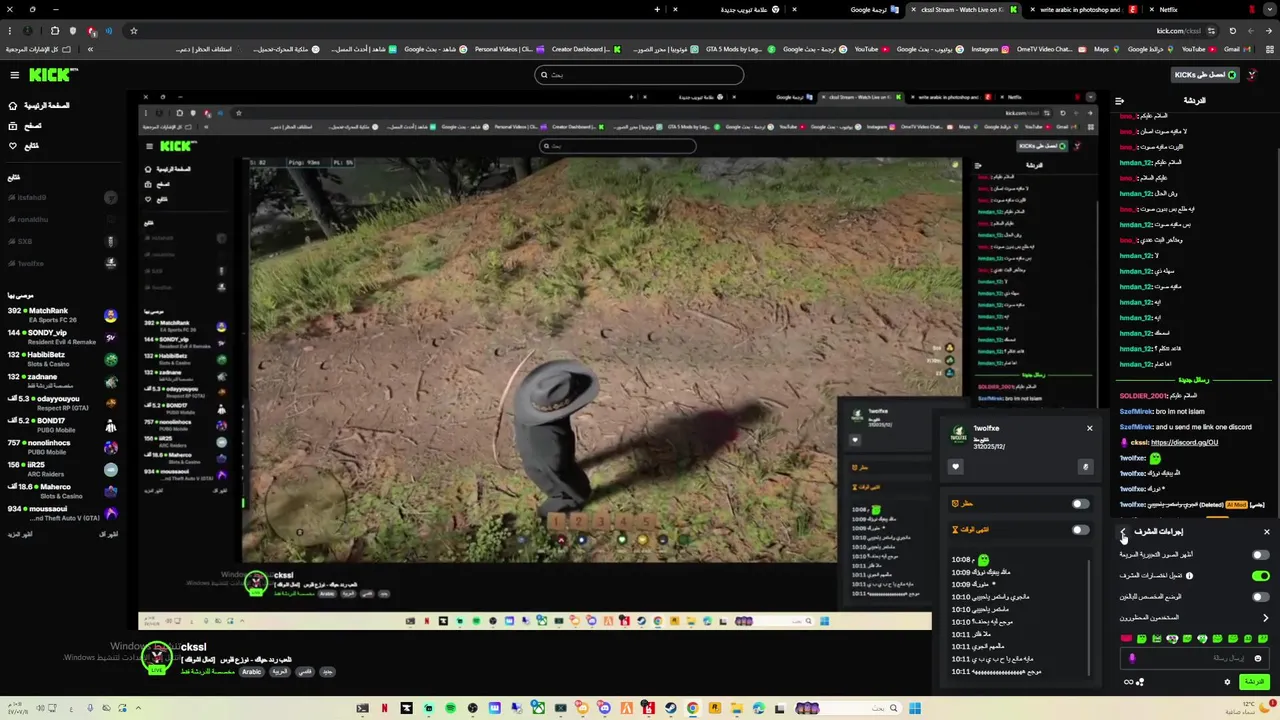Open Netflix from Windows taskbar

point(384,708)
